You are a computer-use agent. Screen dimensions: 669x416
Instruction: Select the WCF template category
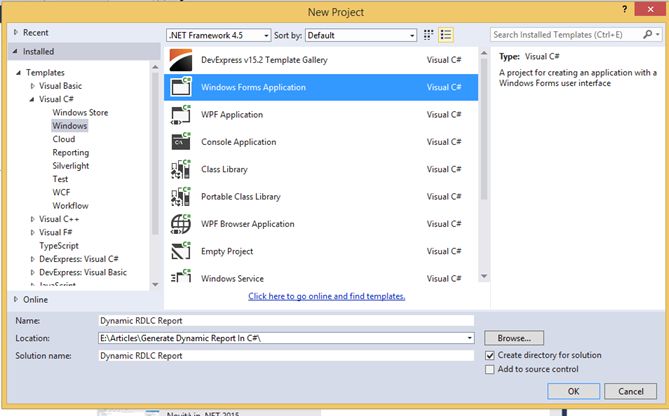[x=61, y=192]
